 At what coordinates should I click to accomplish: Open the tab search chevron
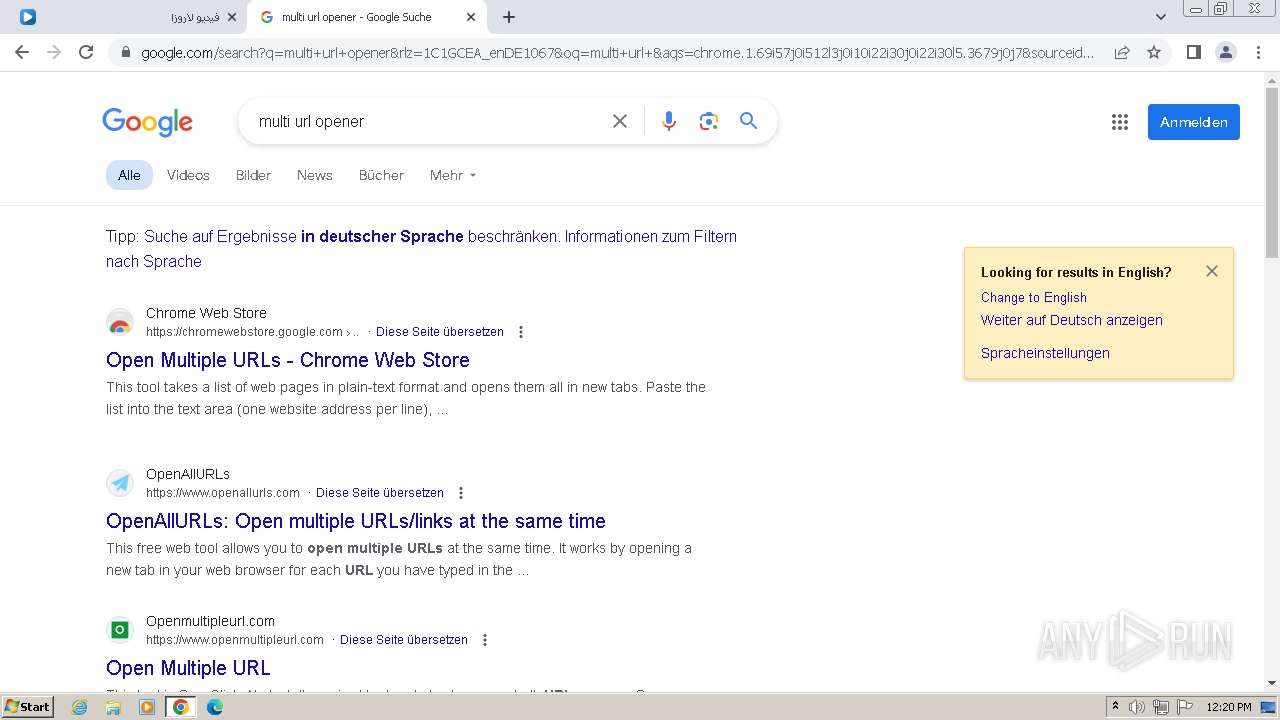1160,17
